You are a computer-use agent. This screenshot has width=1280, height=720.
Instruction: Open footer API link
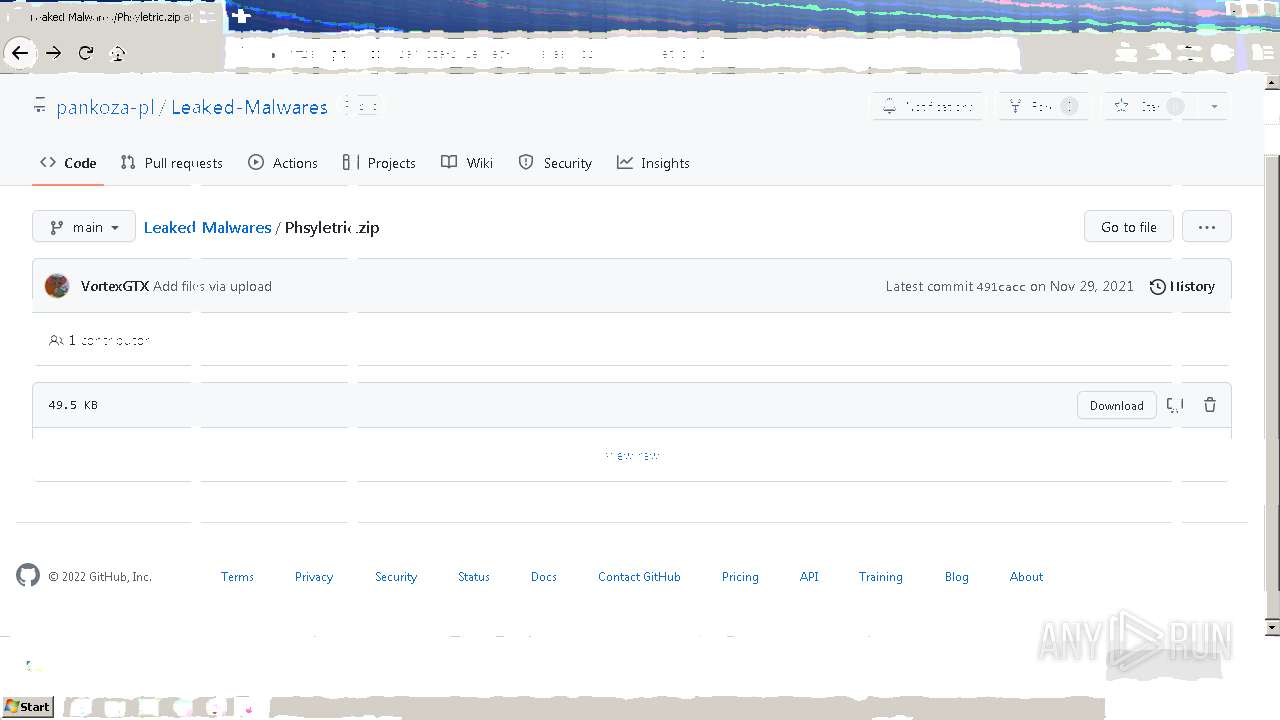[809, 577]
